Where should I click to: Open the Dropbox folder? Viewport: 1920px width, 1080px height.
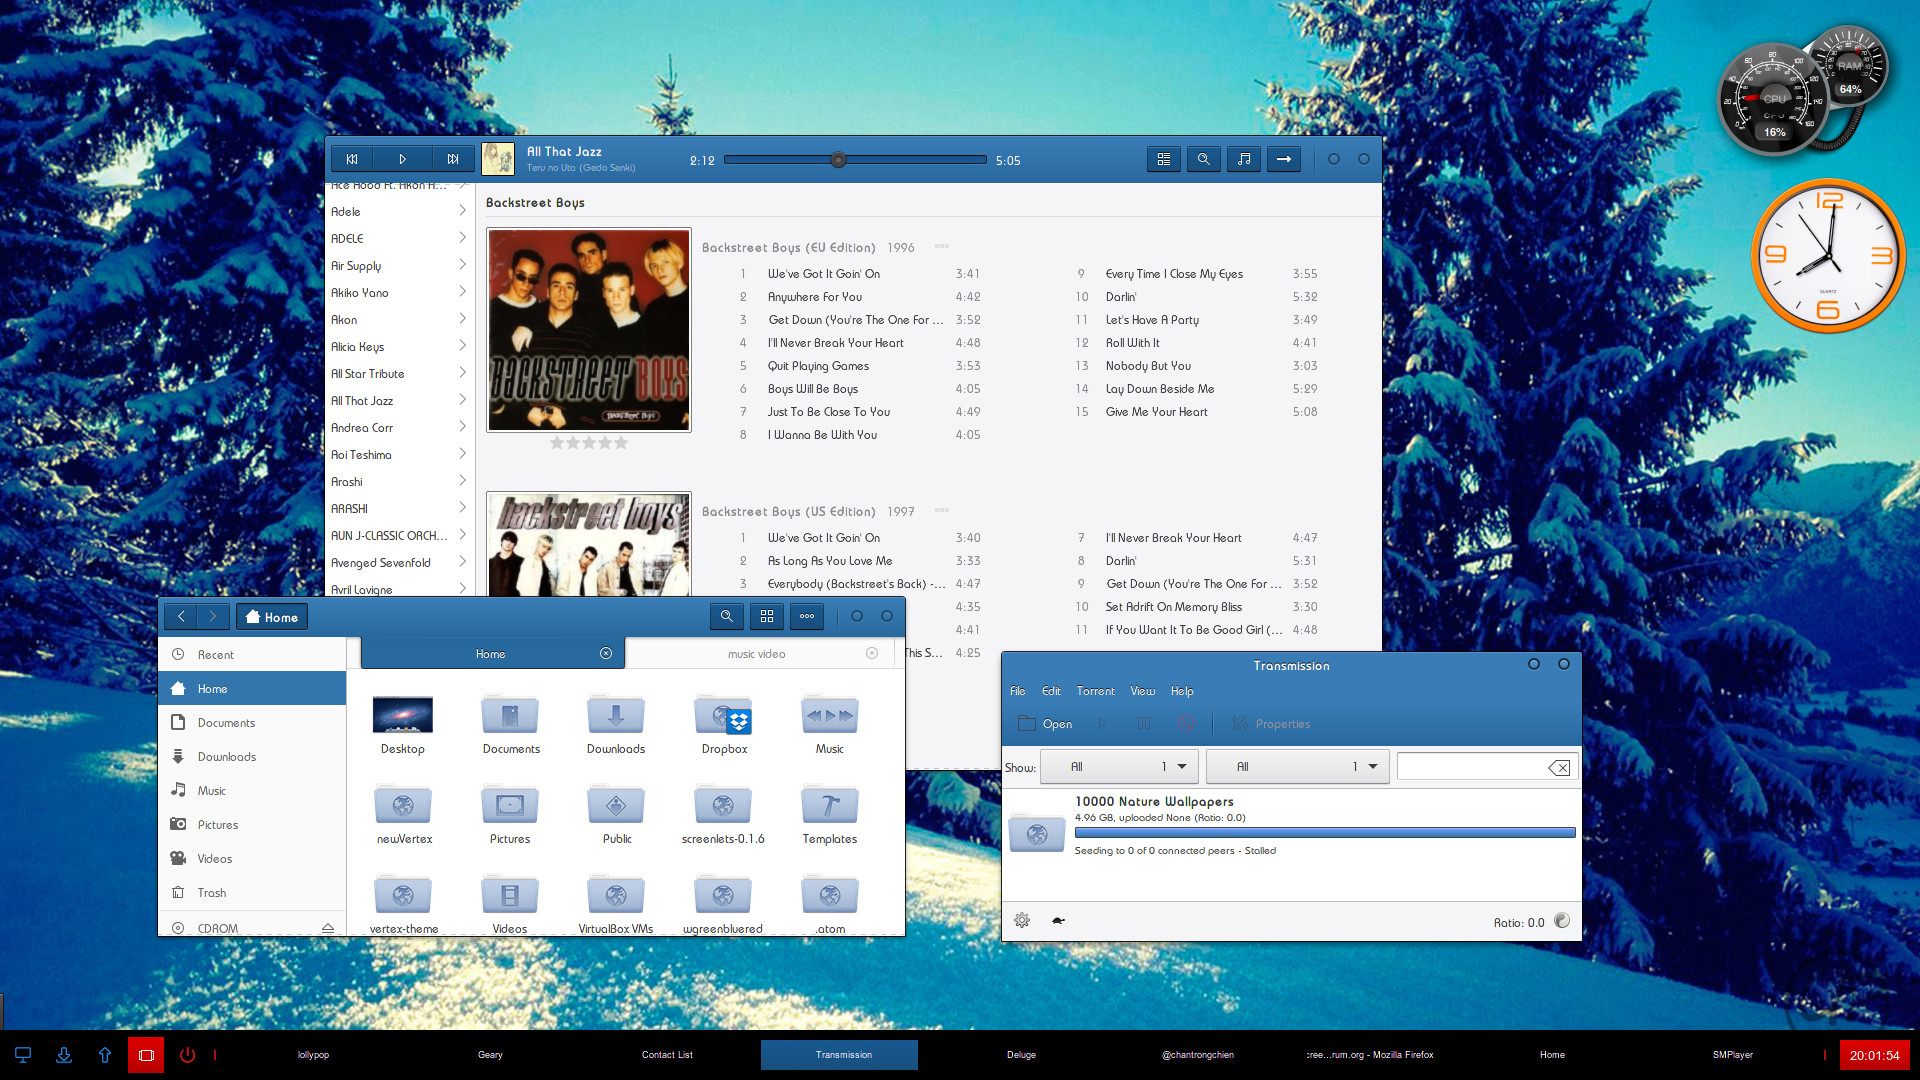pos(724,724)
